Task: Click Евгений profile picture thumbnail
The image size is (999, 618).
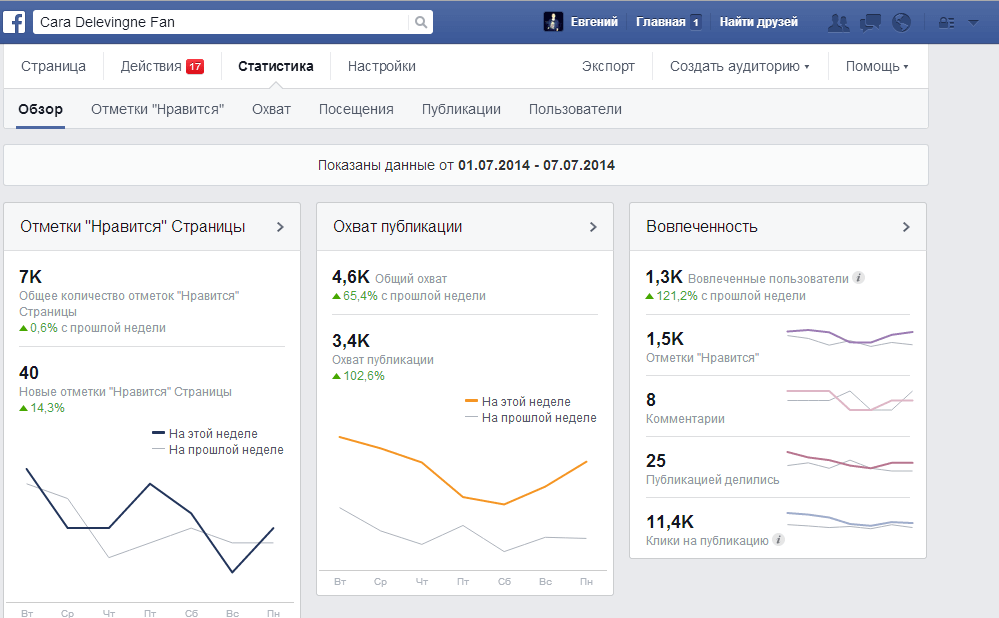Action: click(x=554, y=21)
